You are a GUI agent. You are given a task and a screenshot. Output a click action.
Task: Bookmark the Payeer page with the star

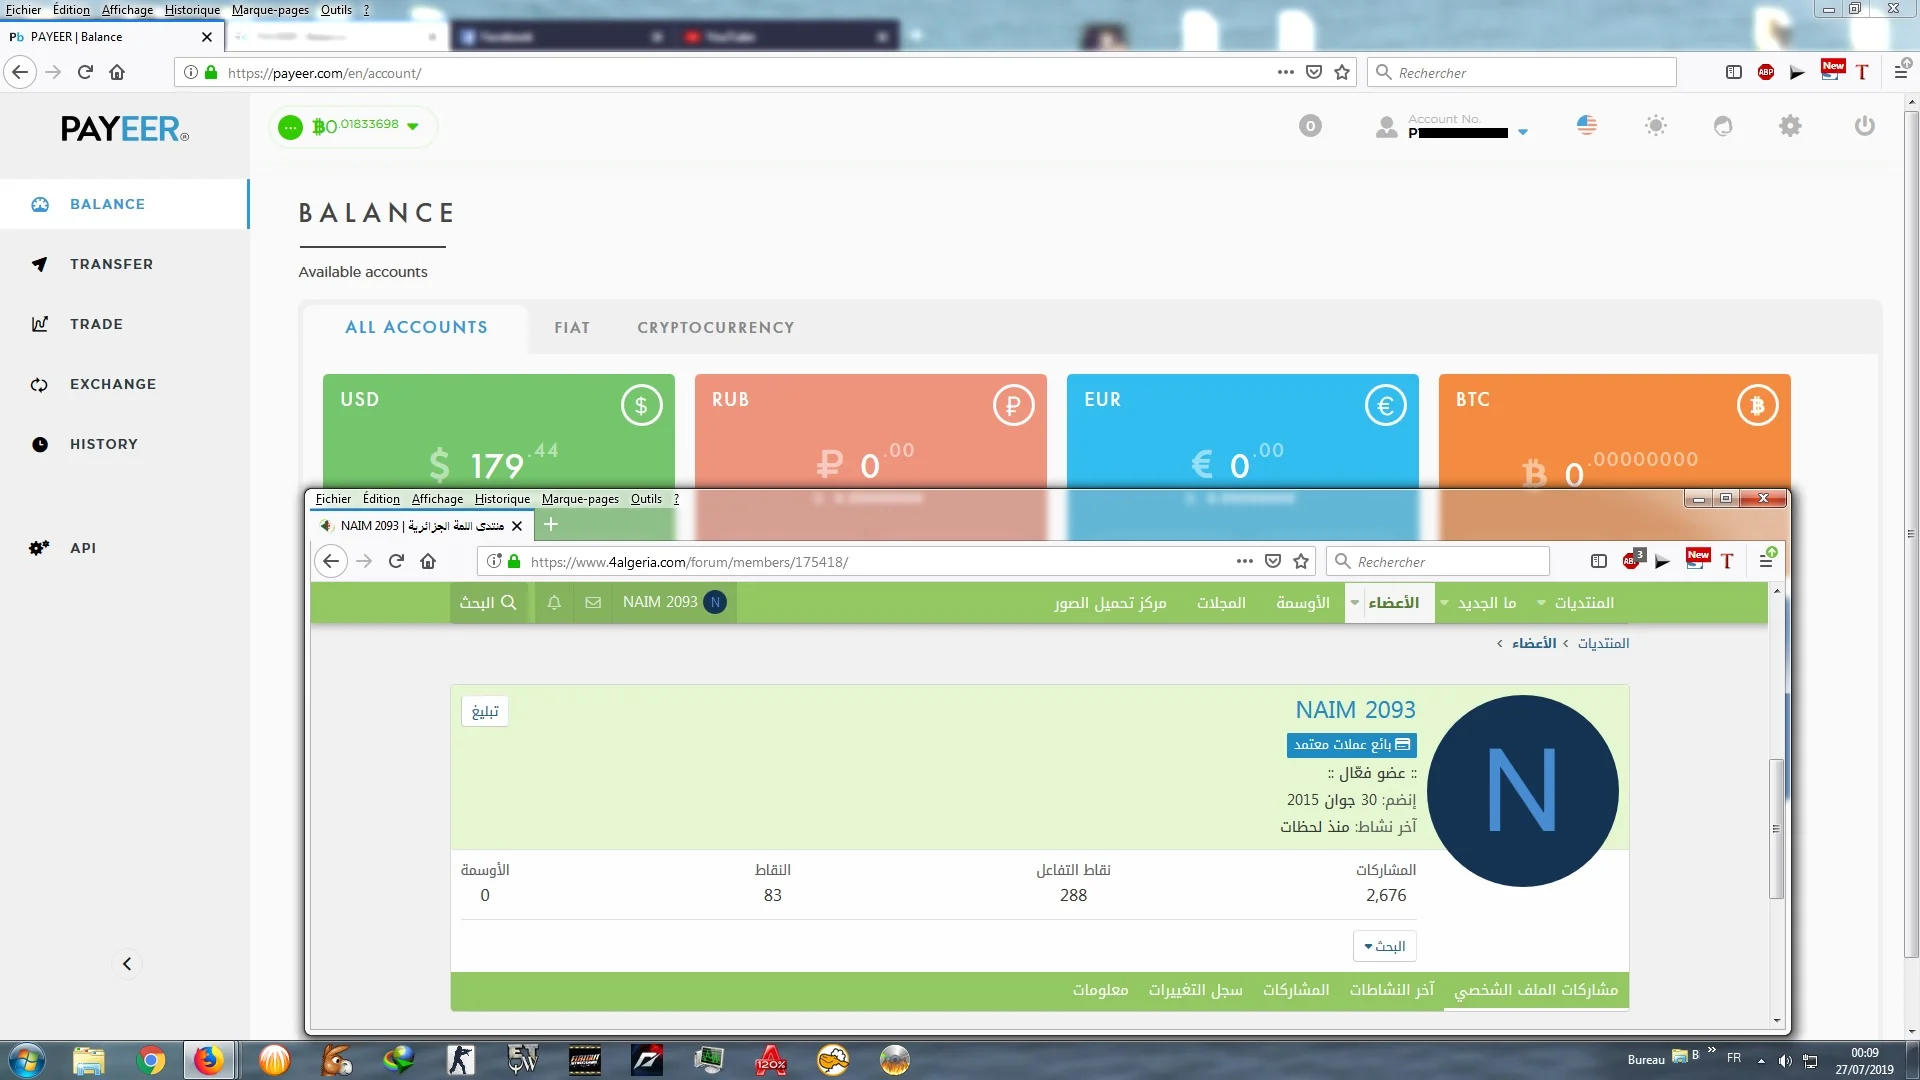1342,72
